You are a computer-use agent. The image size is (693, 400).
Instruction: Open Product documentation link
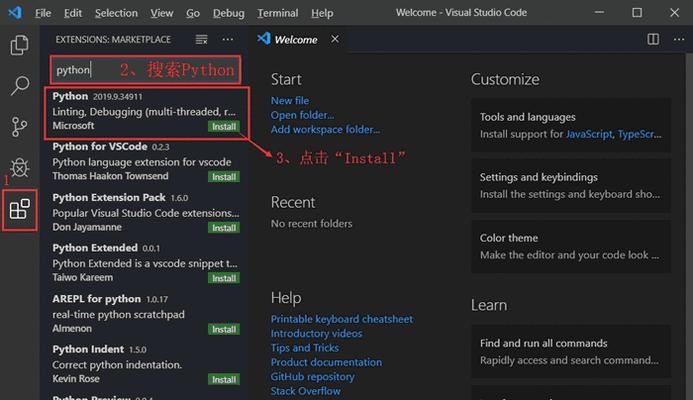pos(326,362)
